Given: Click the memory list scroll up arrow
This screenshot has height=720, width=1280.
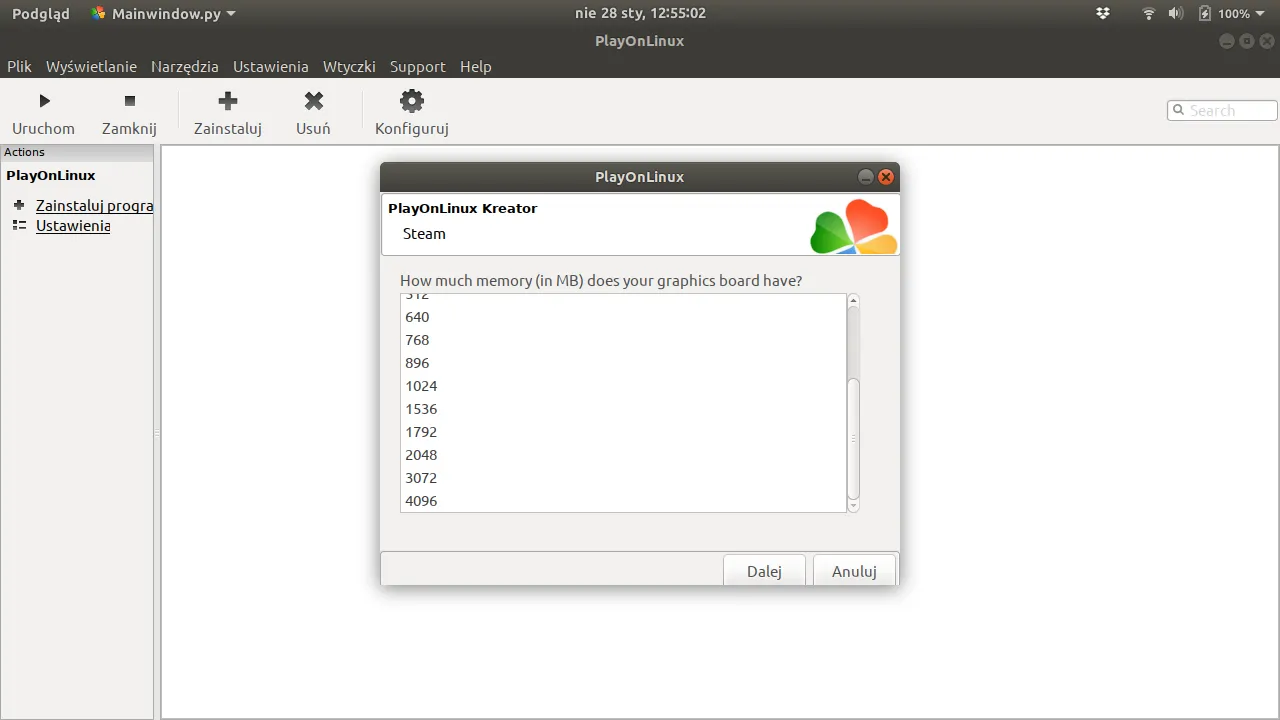Looking at the screenshot, I should pos(853,300).
